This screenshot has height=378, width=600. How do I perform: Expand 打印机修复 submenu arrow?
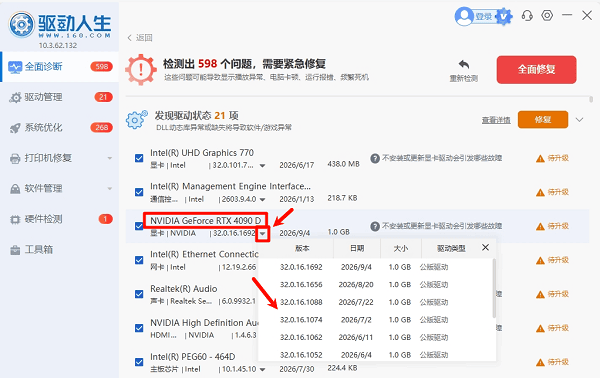pyautogui.click(x=110, y=158)
